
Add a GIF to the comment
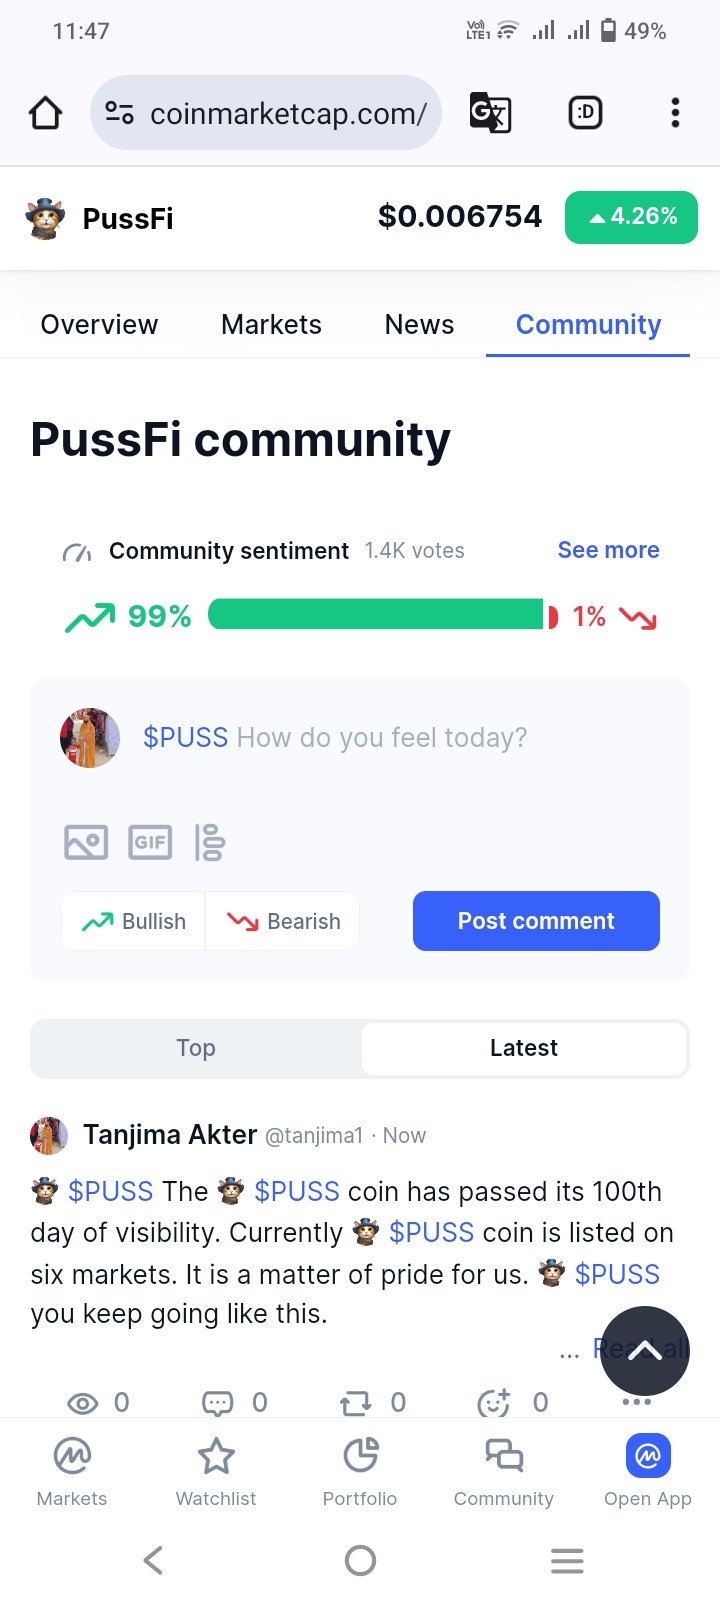[150, 842]
